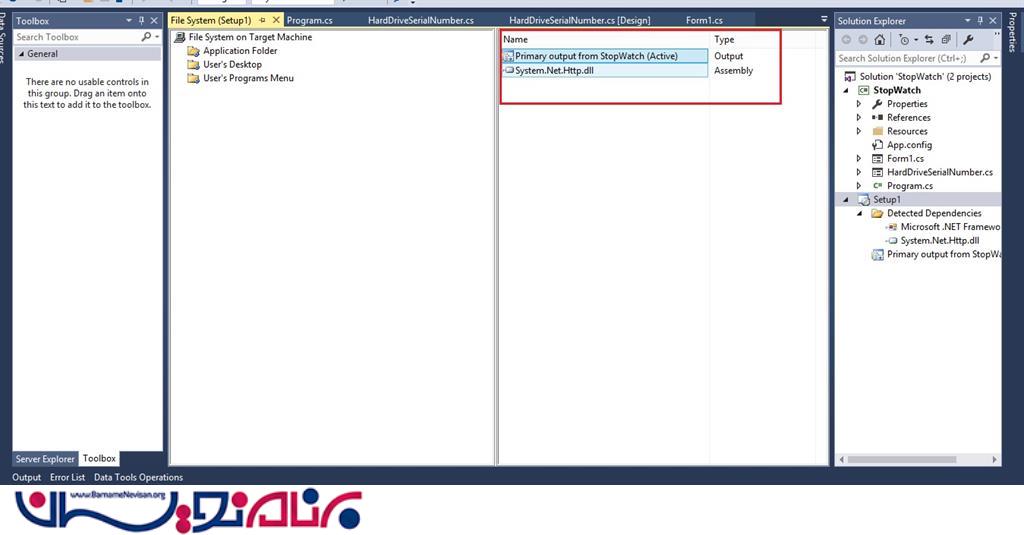Open the Toolbox window options dropdown arrow

tap(129, 21)
